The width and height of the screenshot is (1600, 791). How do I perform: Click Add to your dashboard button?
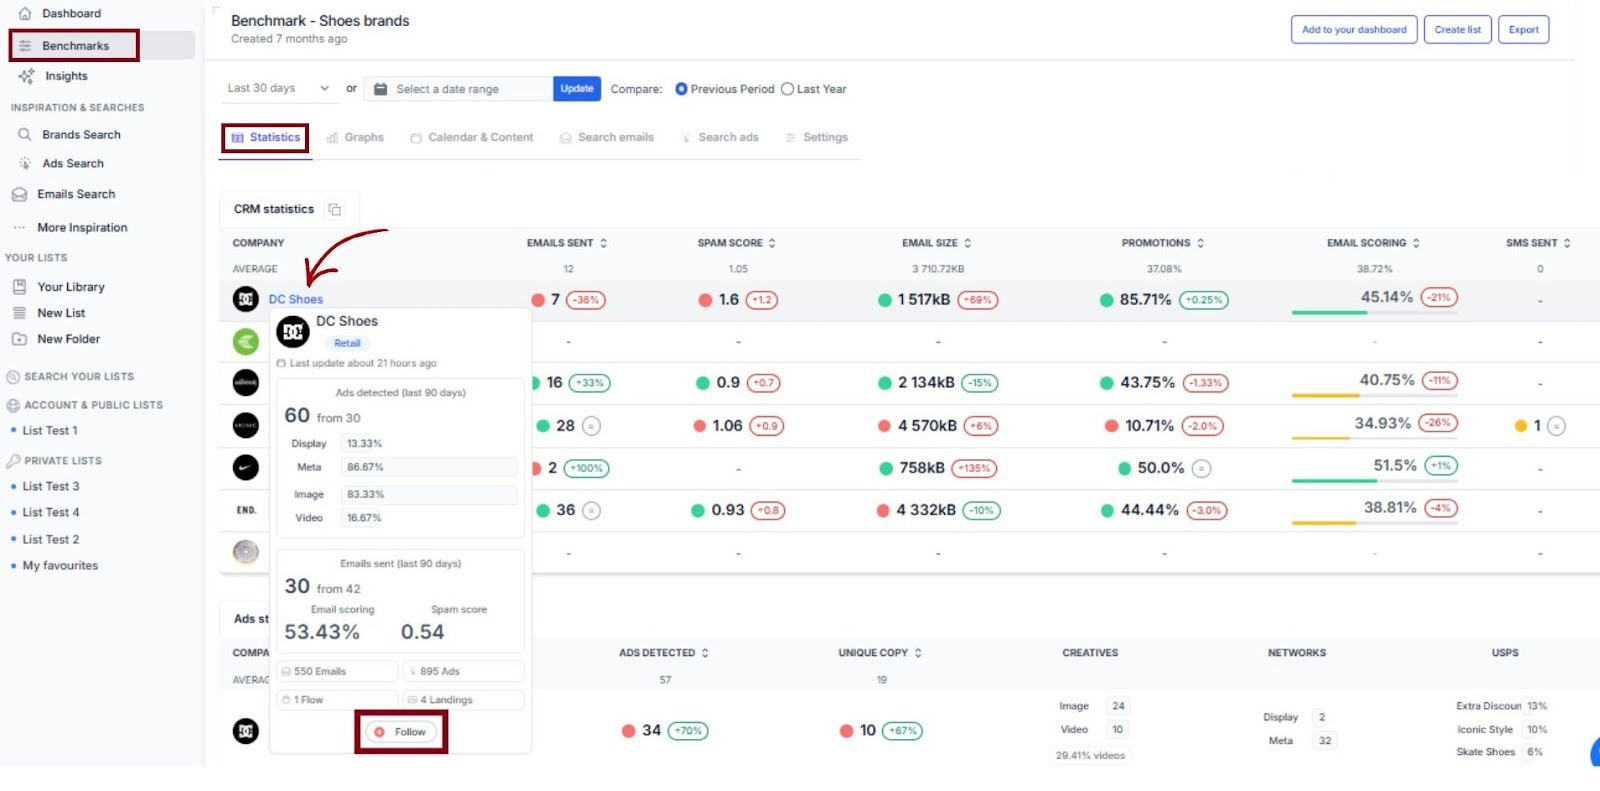(1354, 30)
